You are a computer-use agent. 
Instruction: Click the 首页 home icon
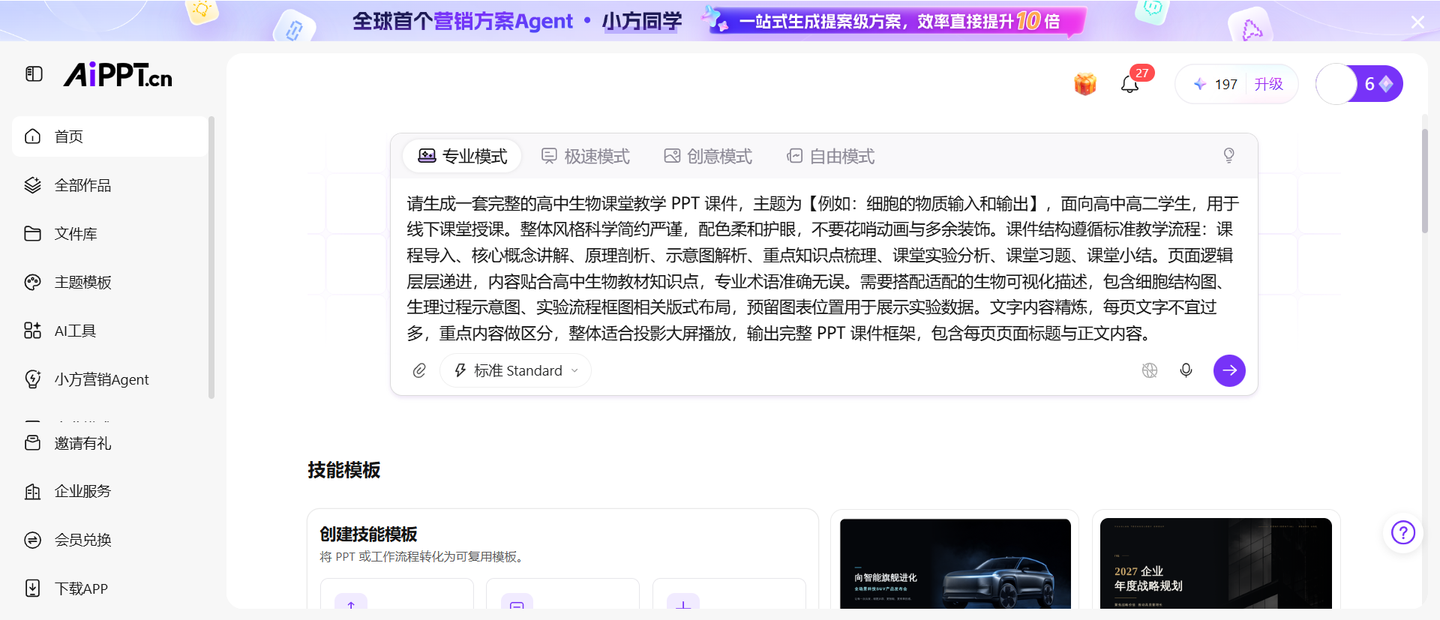[x=33, y=136]
